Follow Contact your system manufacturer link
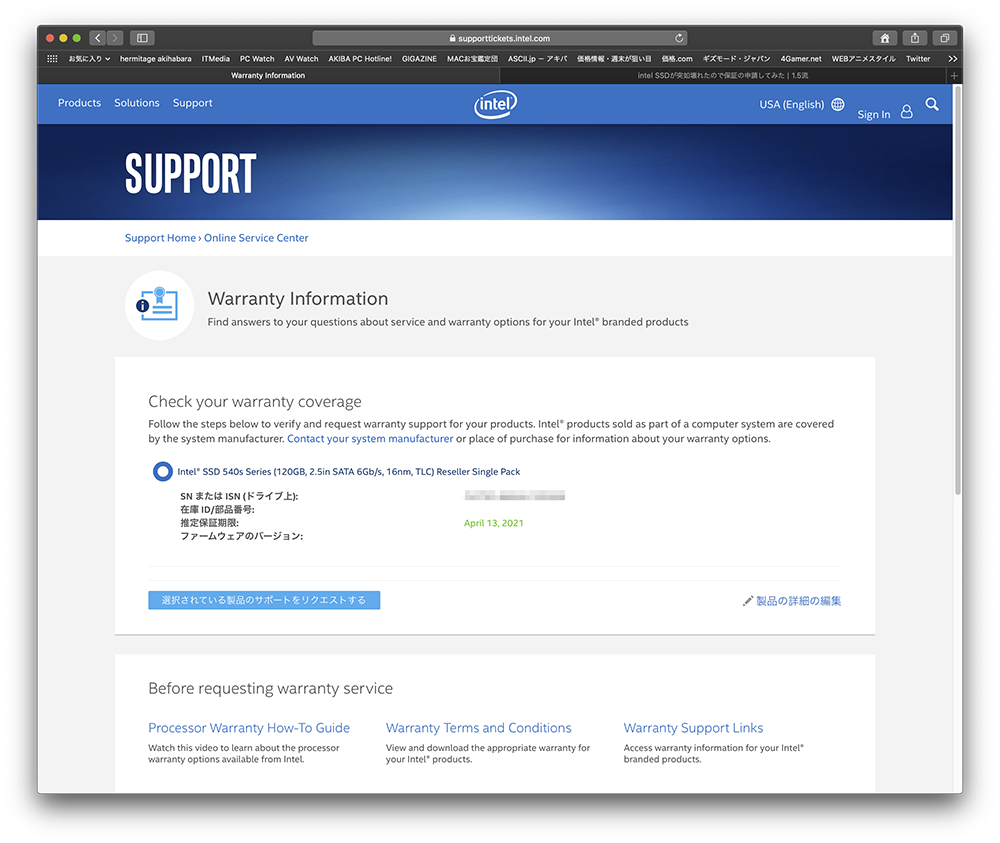 coord(370,439)
